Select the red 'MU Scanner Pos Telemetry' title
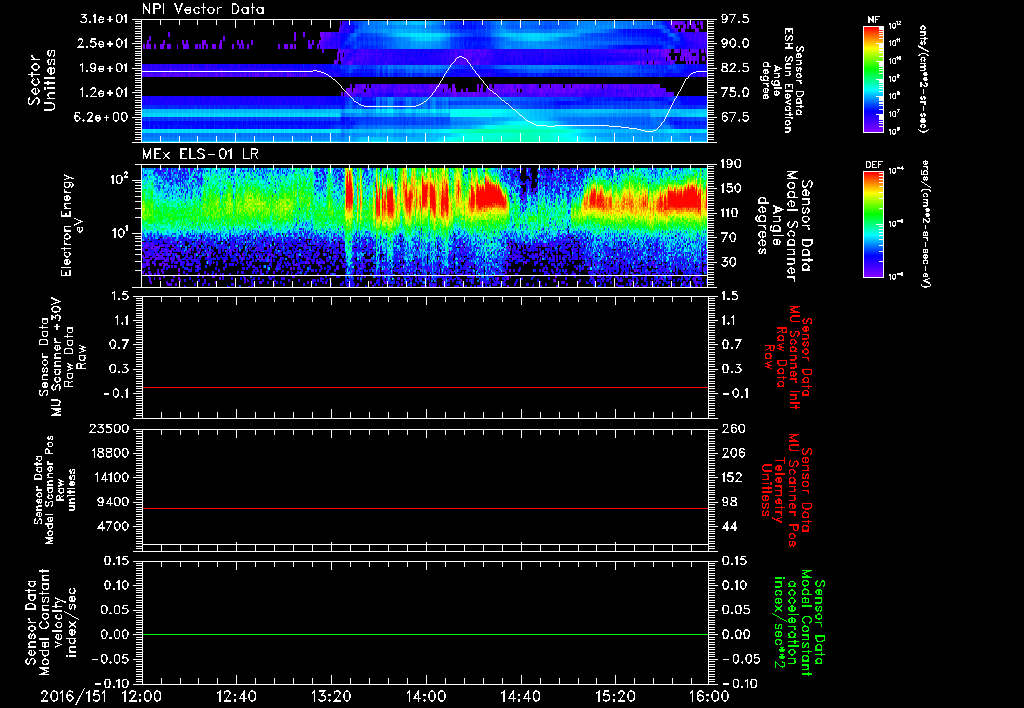This screenshot has width=1024, height=708. pos(787,490)
